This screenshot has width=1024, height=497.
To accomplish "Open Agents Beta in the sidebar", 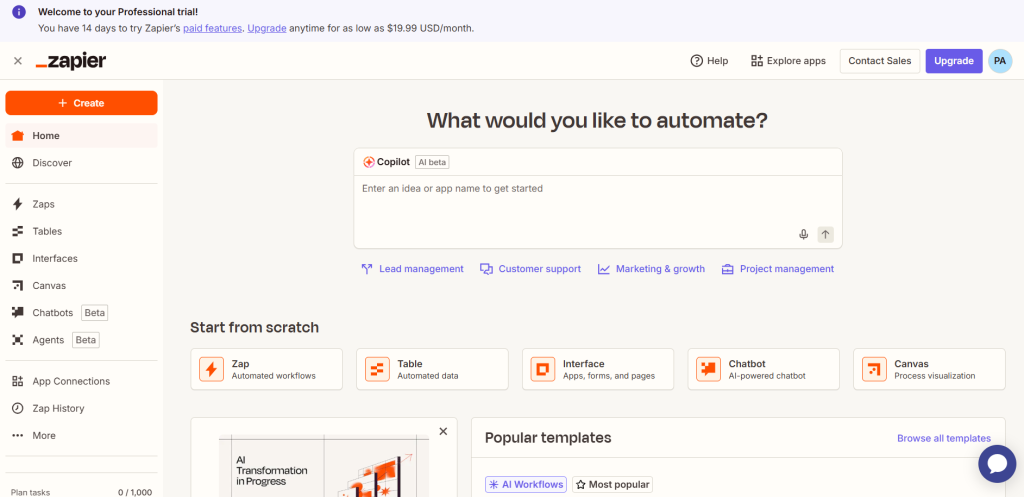I will 82,340.
